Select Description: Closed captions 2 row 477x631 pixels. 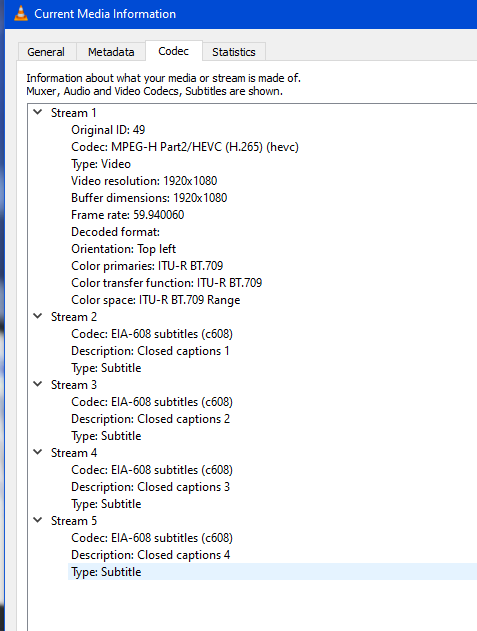coord(151,419)
